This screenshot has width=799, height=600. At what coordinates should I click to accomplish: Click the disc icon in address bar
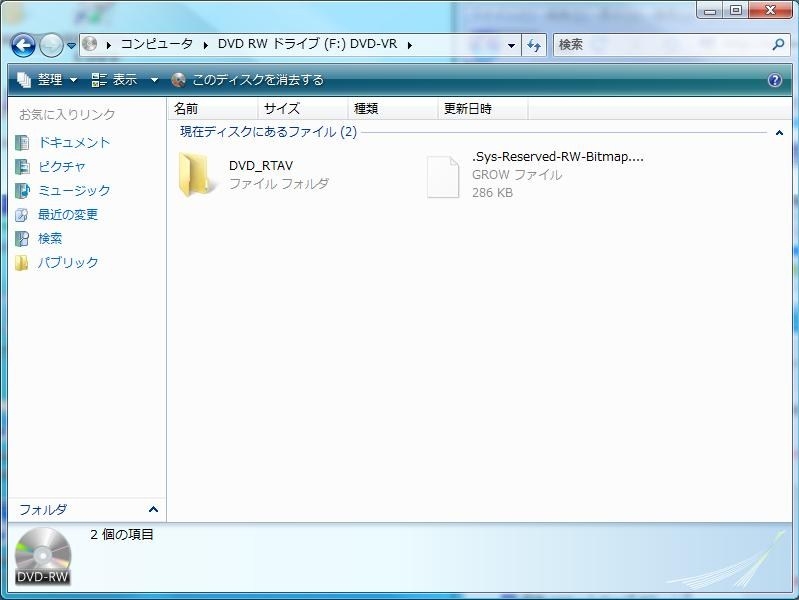(90, 44)
